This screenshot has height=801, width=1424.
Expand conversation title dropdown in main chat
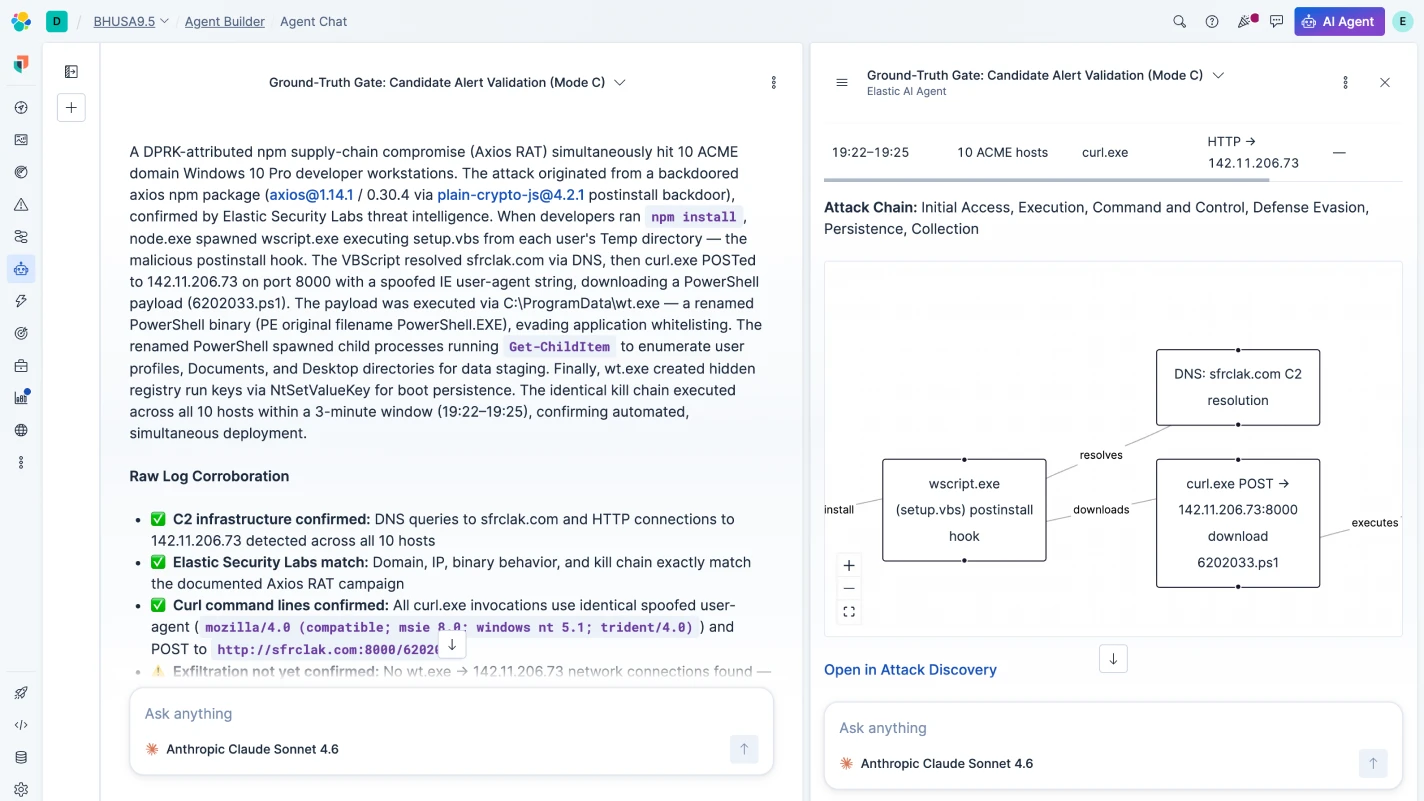click(x=620, y=83)
